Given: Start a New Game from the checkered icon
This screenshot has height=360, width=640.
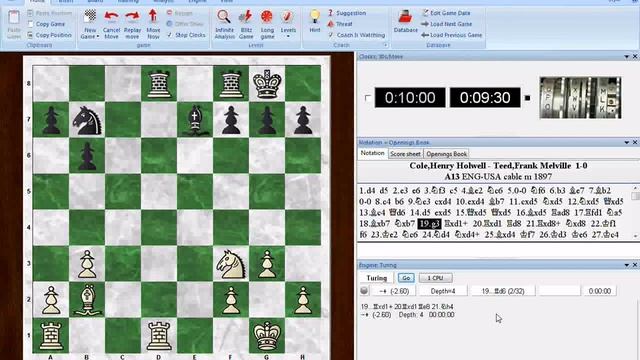Looking at the screenshot, I should (x=90, y=17).
